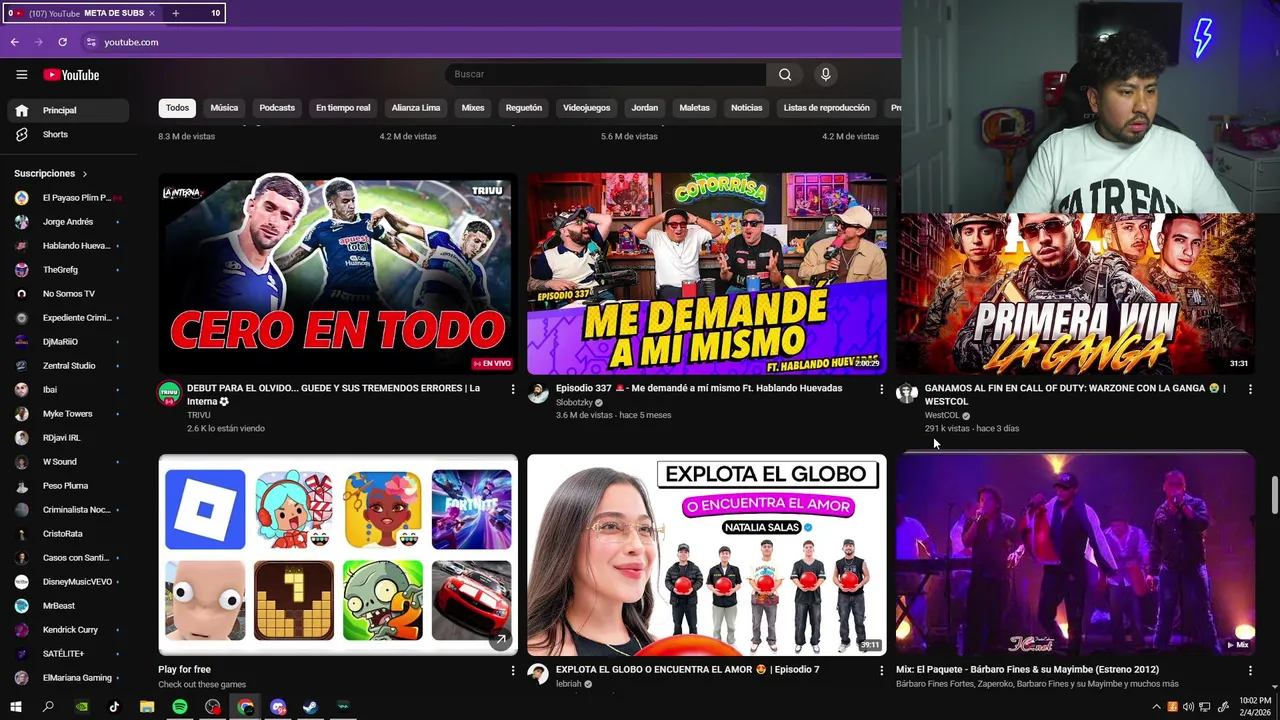1280x720 pixels.
Task: Play the CERO EN TODO video thumbnail
Action: click(338, 273)
